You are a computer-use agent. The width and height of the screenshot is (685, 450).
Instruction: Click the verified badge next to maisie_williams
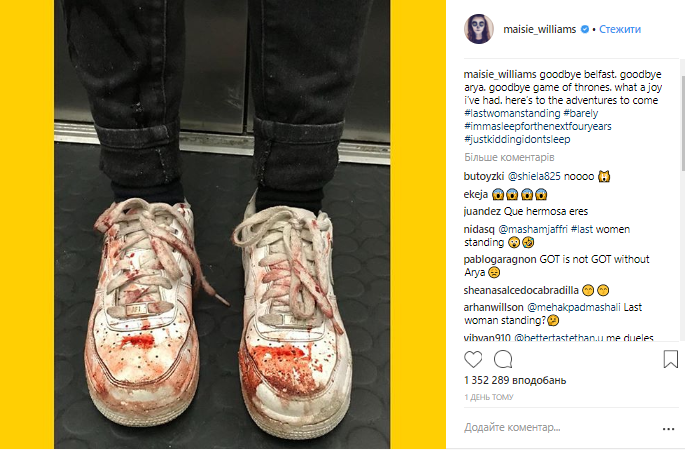tap(585, 29)
